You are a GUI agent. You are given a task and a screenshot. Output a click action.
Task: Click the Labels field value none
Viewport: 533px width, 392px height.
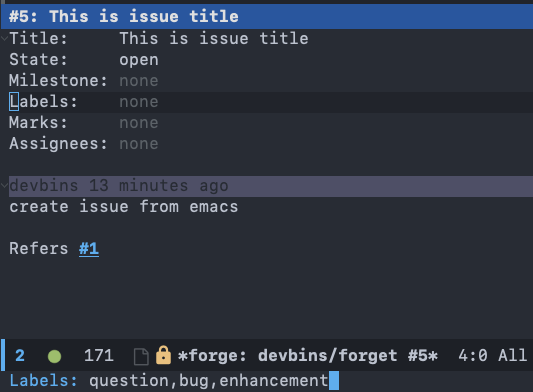click(139, 102)
